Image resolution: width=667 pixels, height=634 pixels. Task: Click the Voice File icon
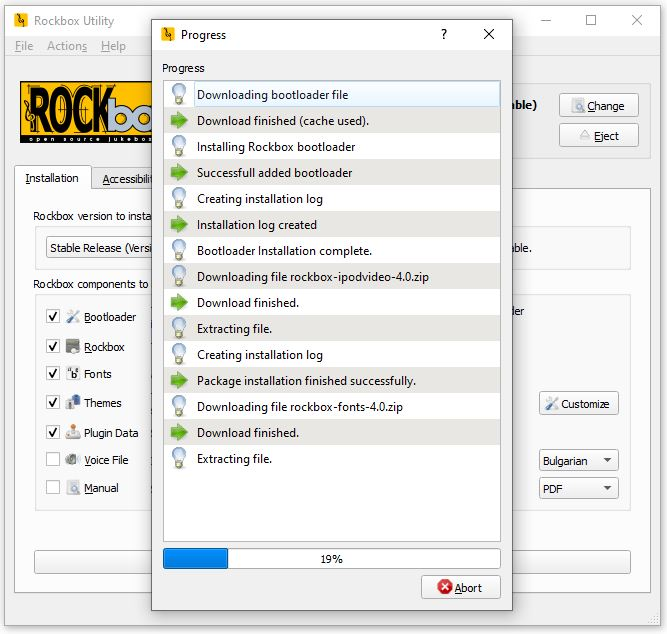tap(73, 460)
